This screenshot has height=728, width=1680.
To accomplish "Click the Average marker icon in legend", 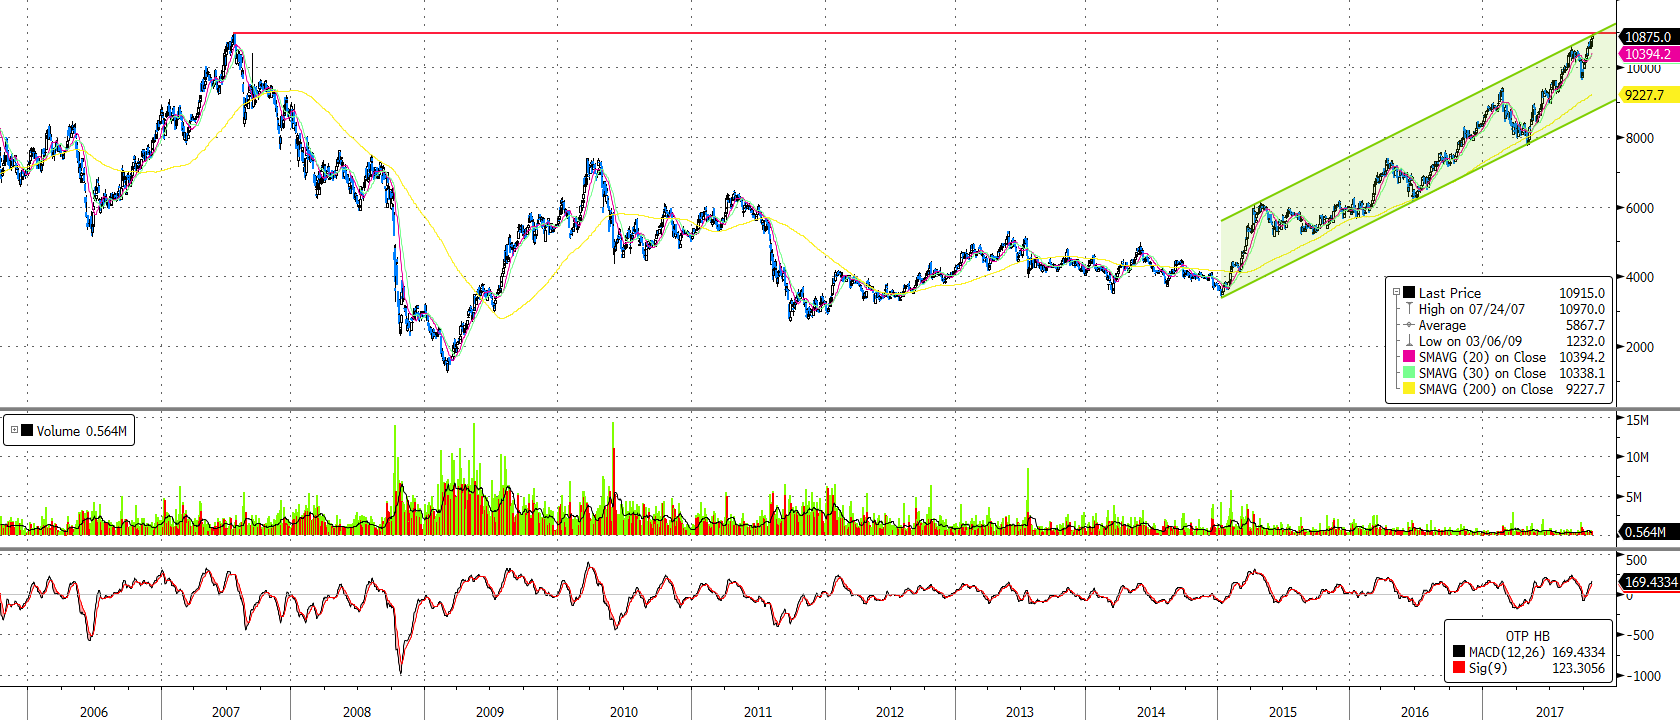I will pos(1409,324).
